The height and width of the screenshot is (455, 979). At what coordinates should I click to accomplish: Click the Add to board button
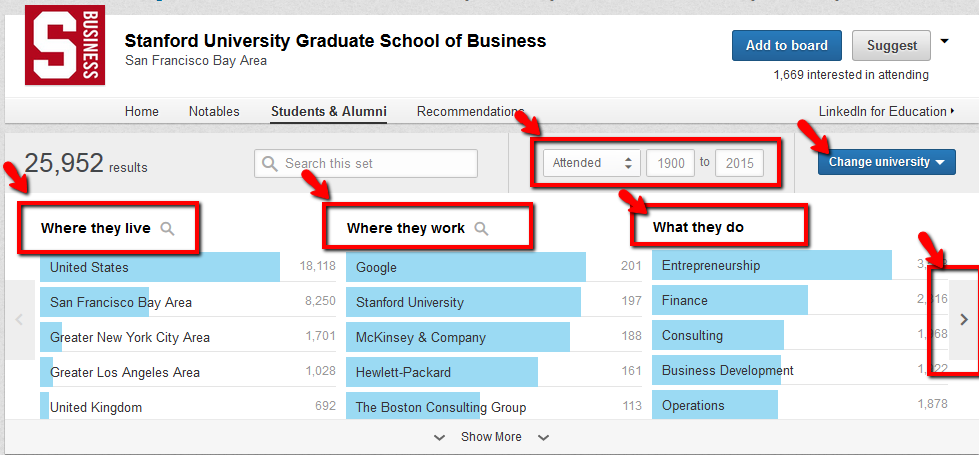(787, 46)
